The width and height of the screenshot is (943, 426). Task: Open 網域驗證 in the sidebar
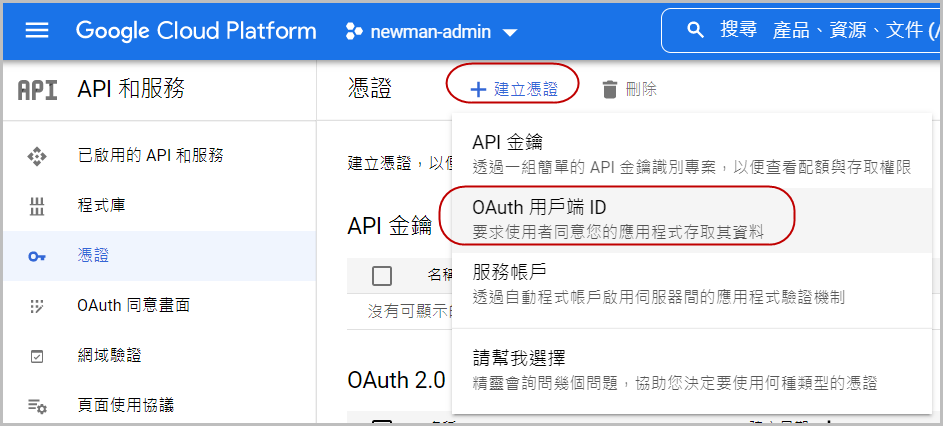click(x=109, y=355)
